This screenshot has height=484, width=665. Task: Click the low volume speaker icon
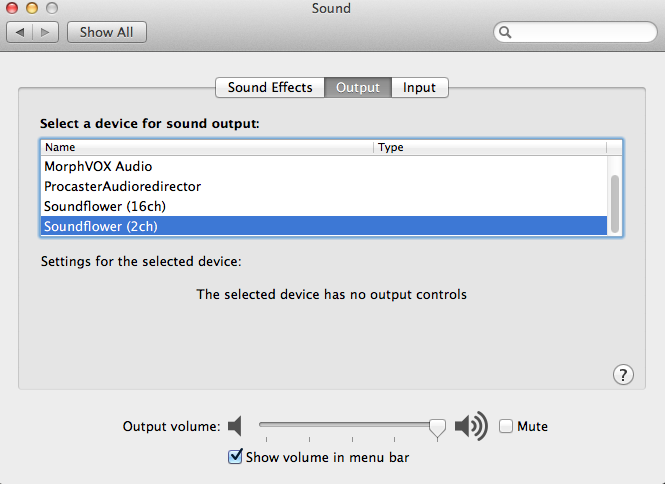tap(235, 427)
